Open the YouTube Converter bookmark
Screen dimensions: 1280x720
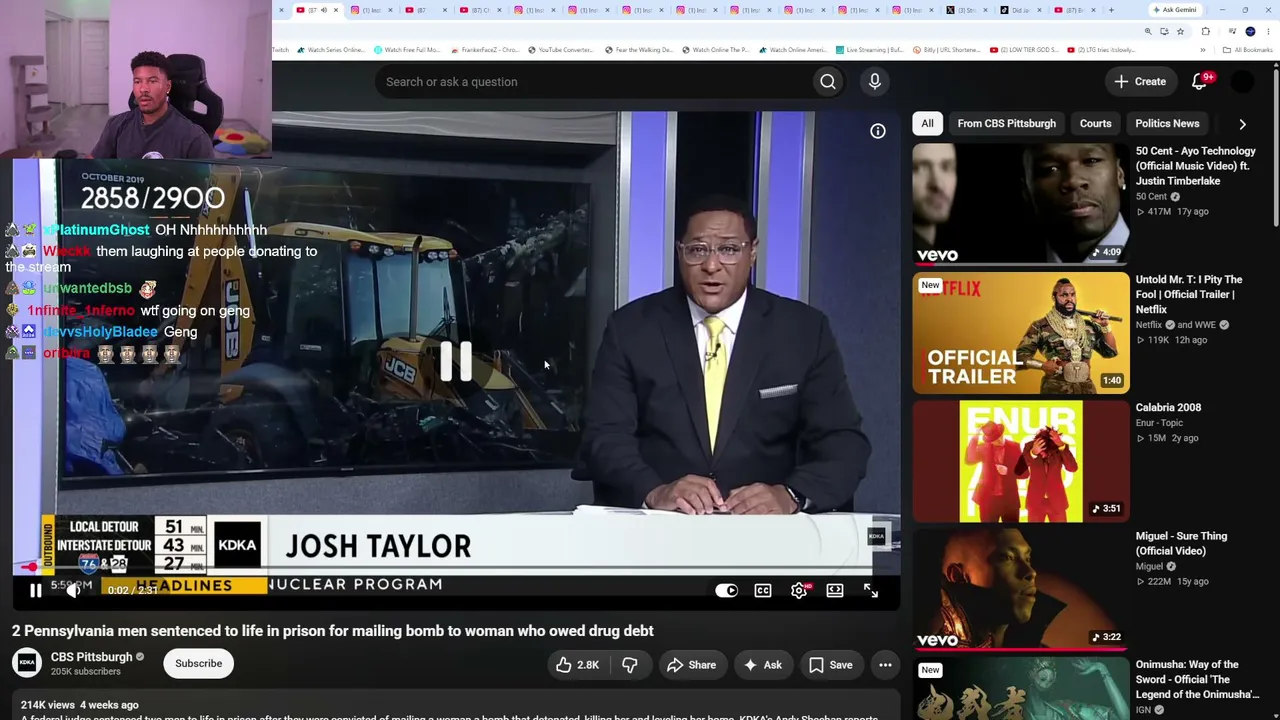(560, 50)
